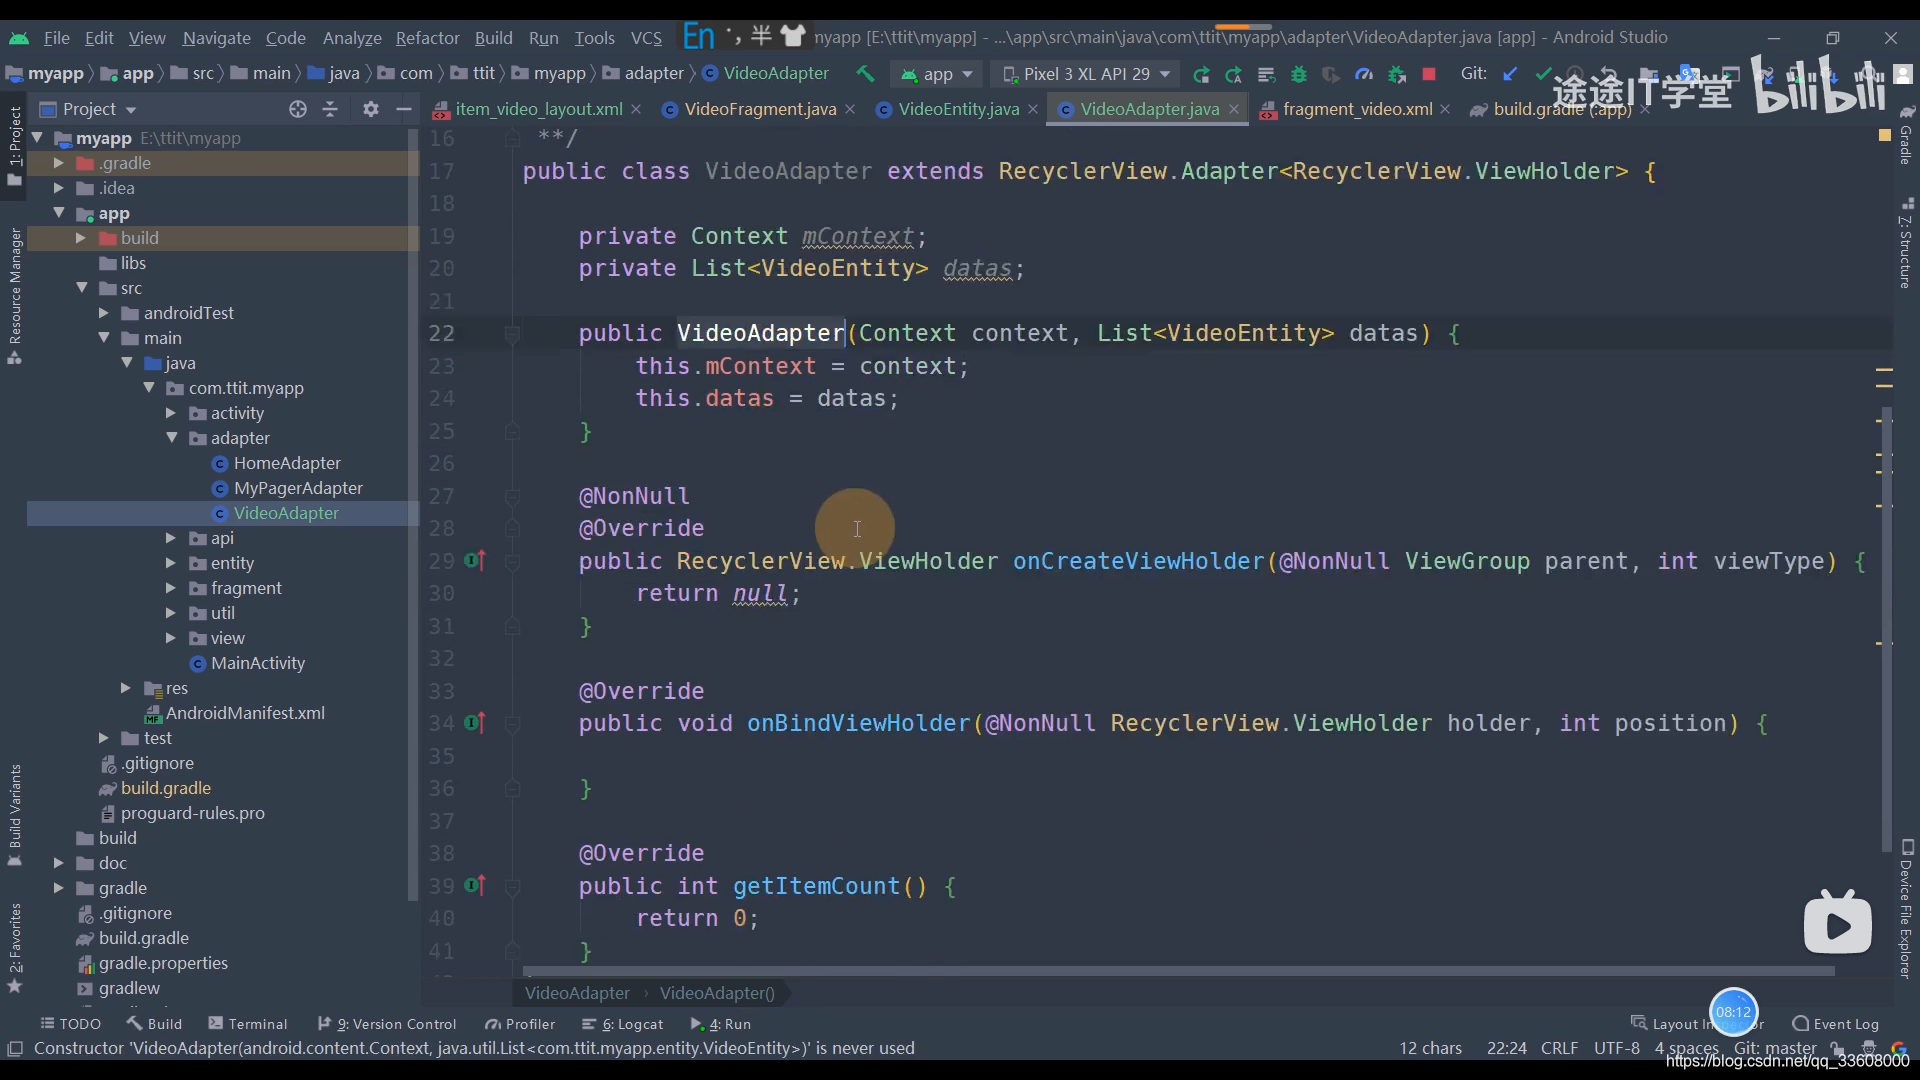The height and width of the screenshot is (1080, 1920).
Task: Open the TODO tool window
Action: pyautogui.click(x=70, y=1024)
